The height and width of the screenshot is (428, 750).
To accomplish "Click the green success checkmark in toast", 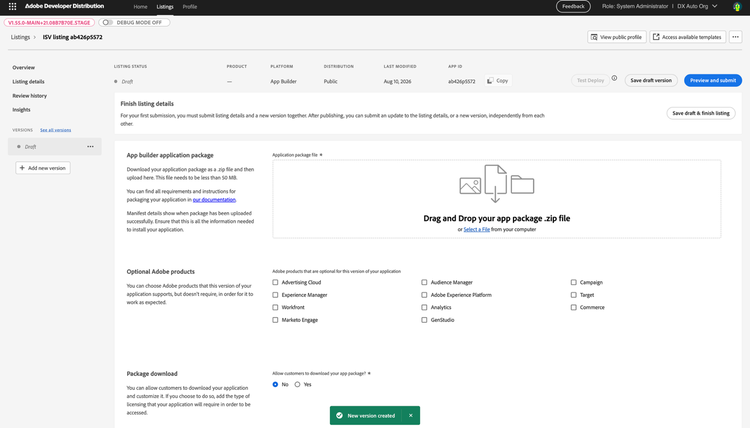I will click(x=339, y=416).
